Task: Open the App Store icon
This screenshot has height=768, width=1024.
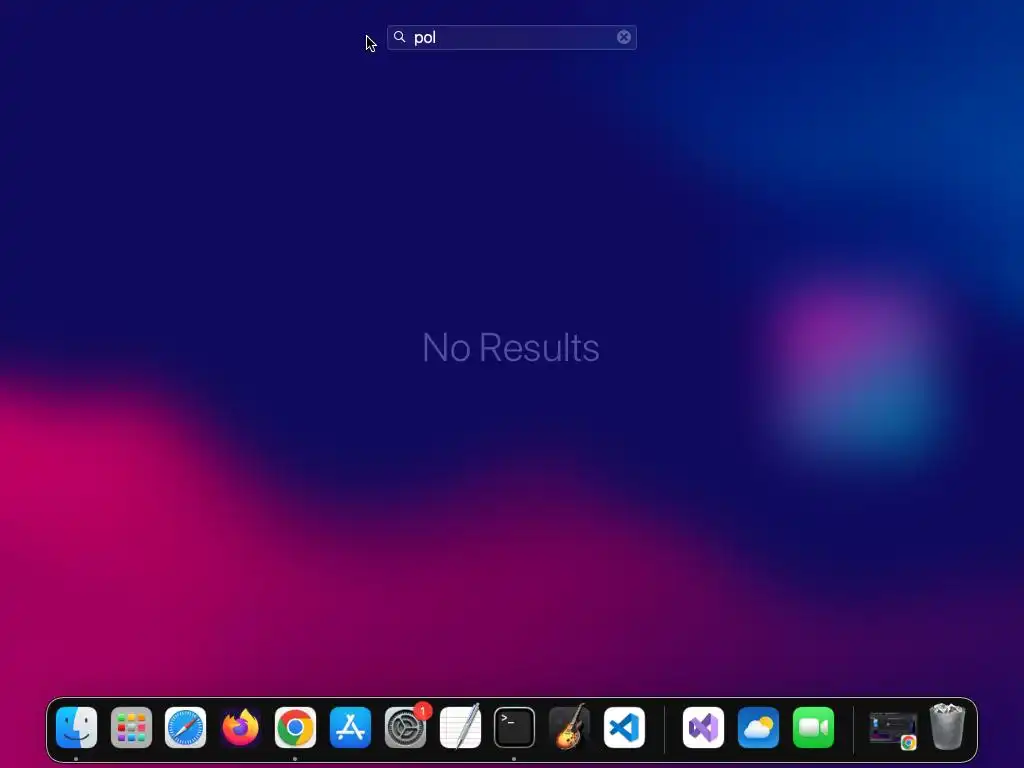Action: [350, 727]
